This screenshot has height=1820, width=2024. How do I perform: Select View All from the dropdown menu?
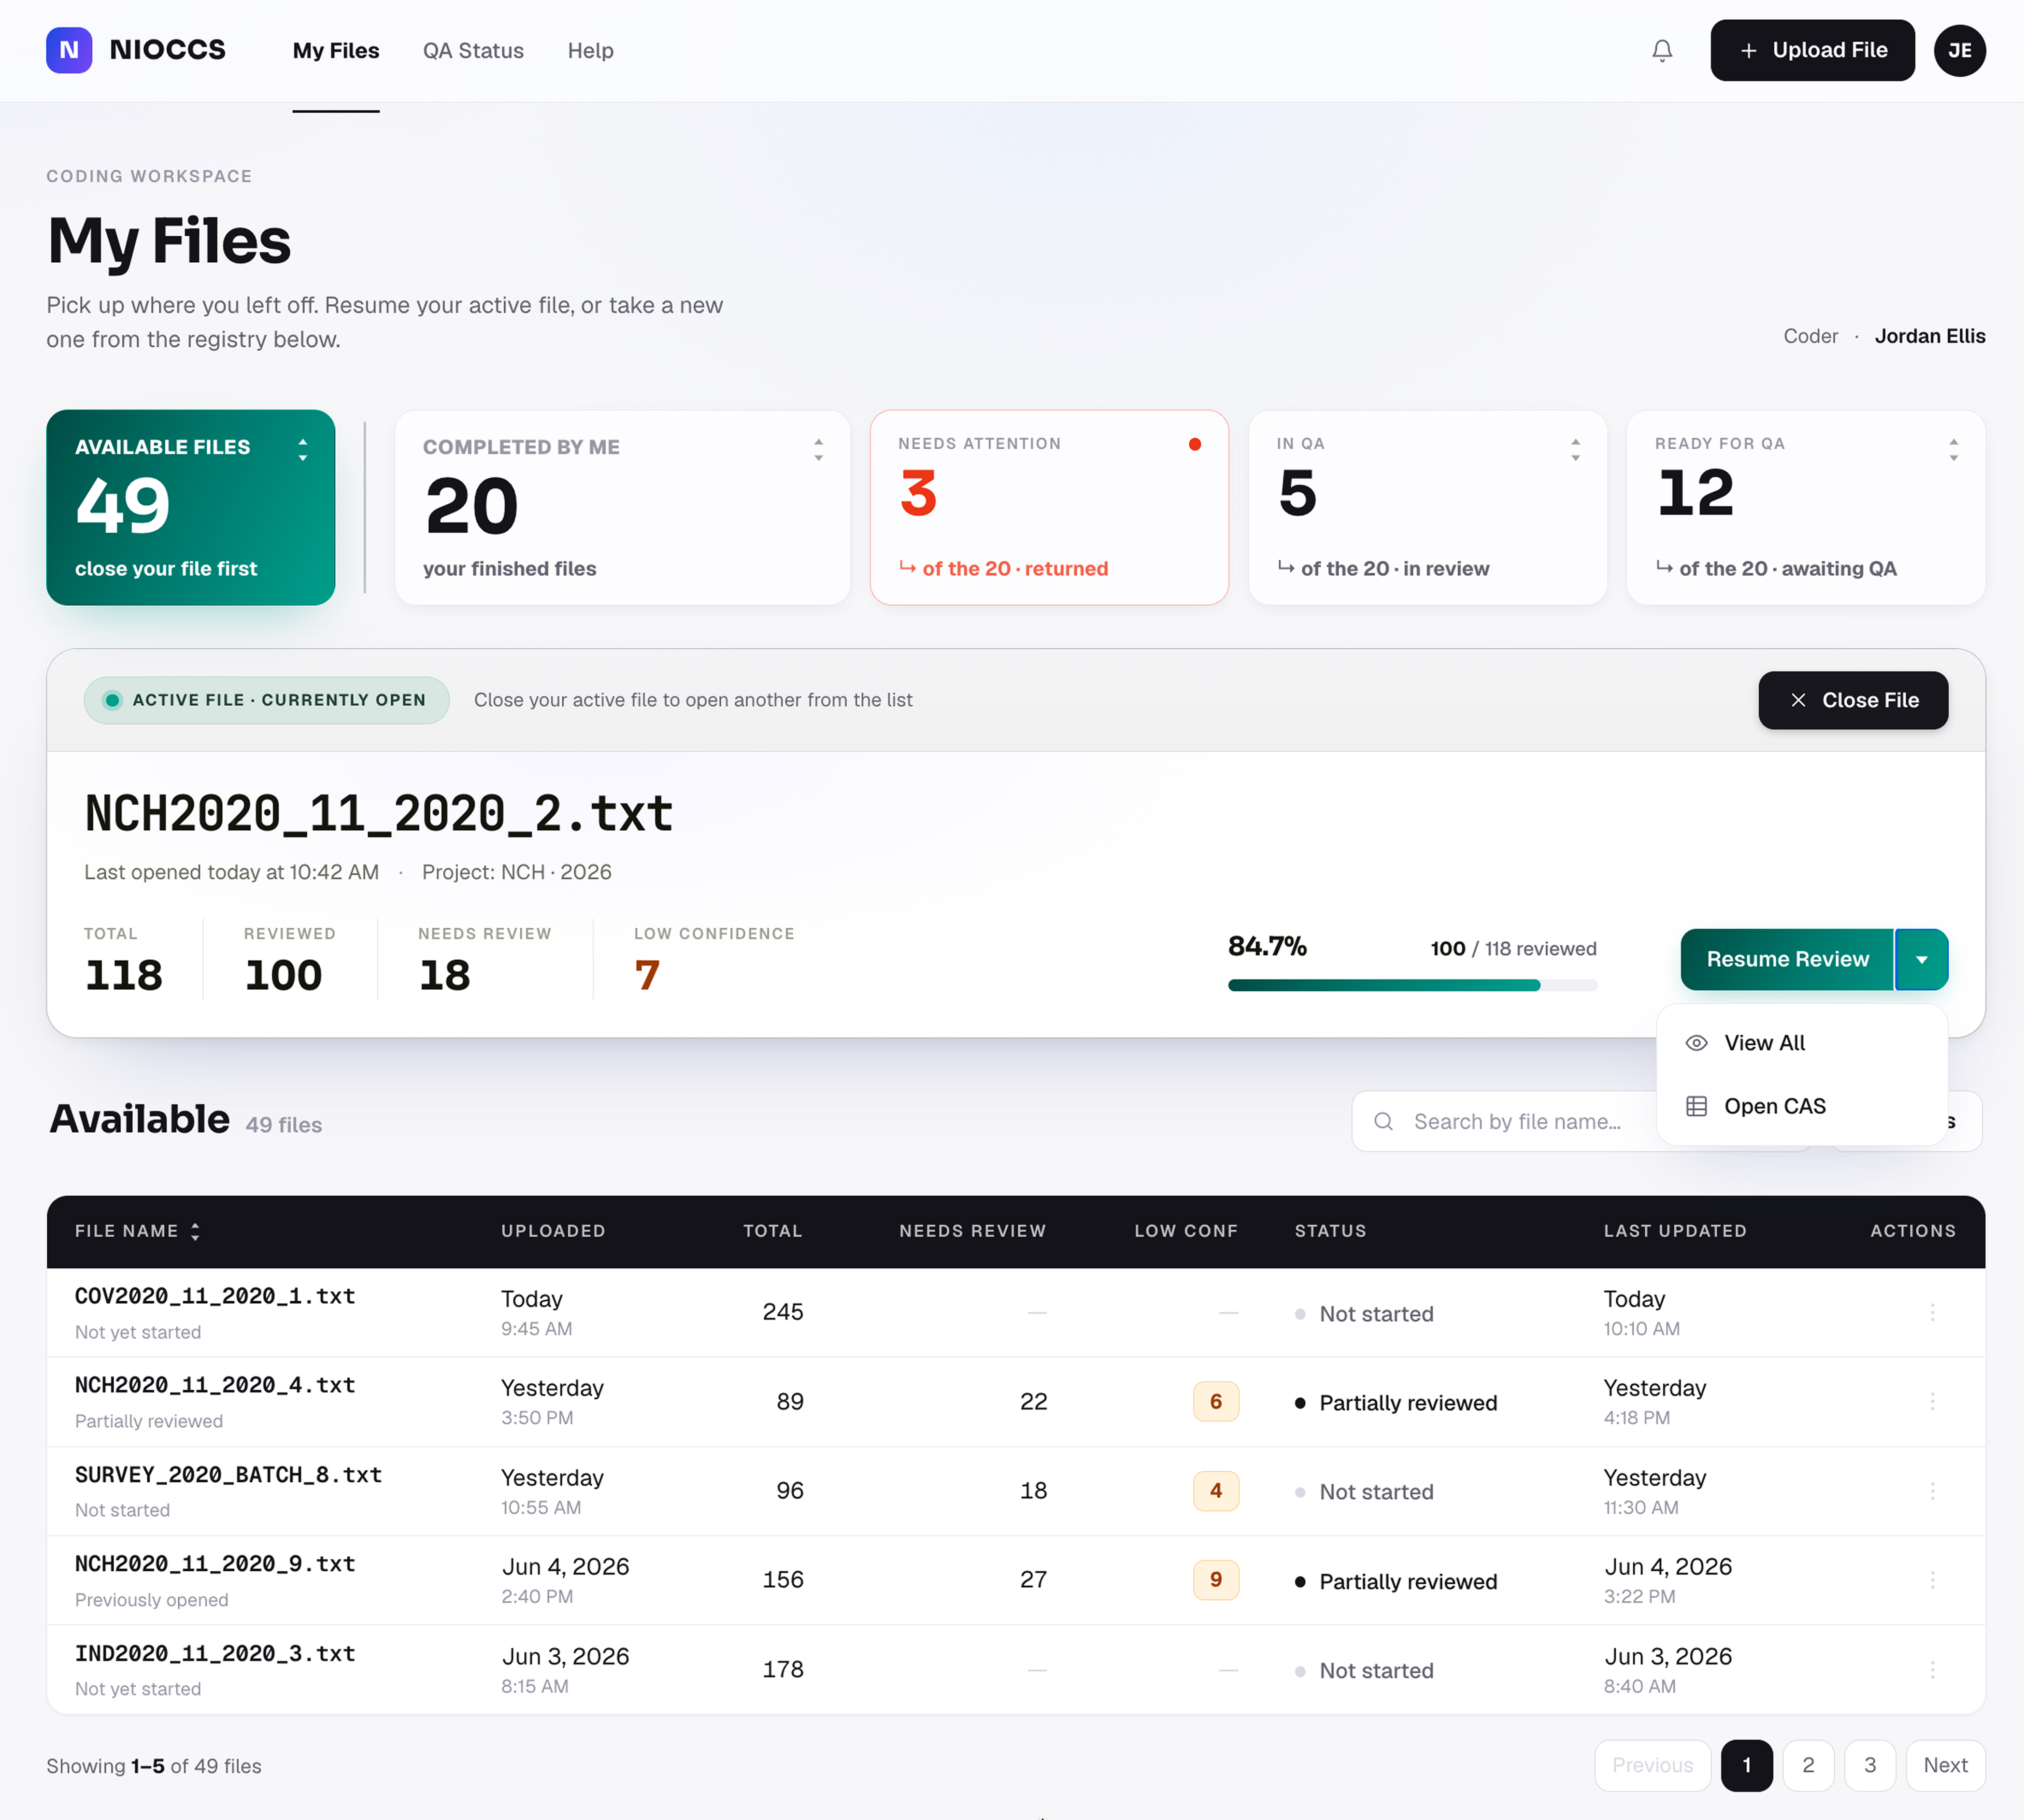[x=1802, y=1043]
